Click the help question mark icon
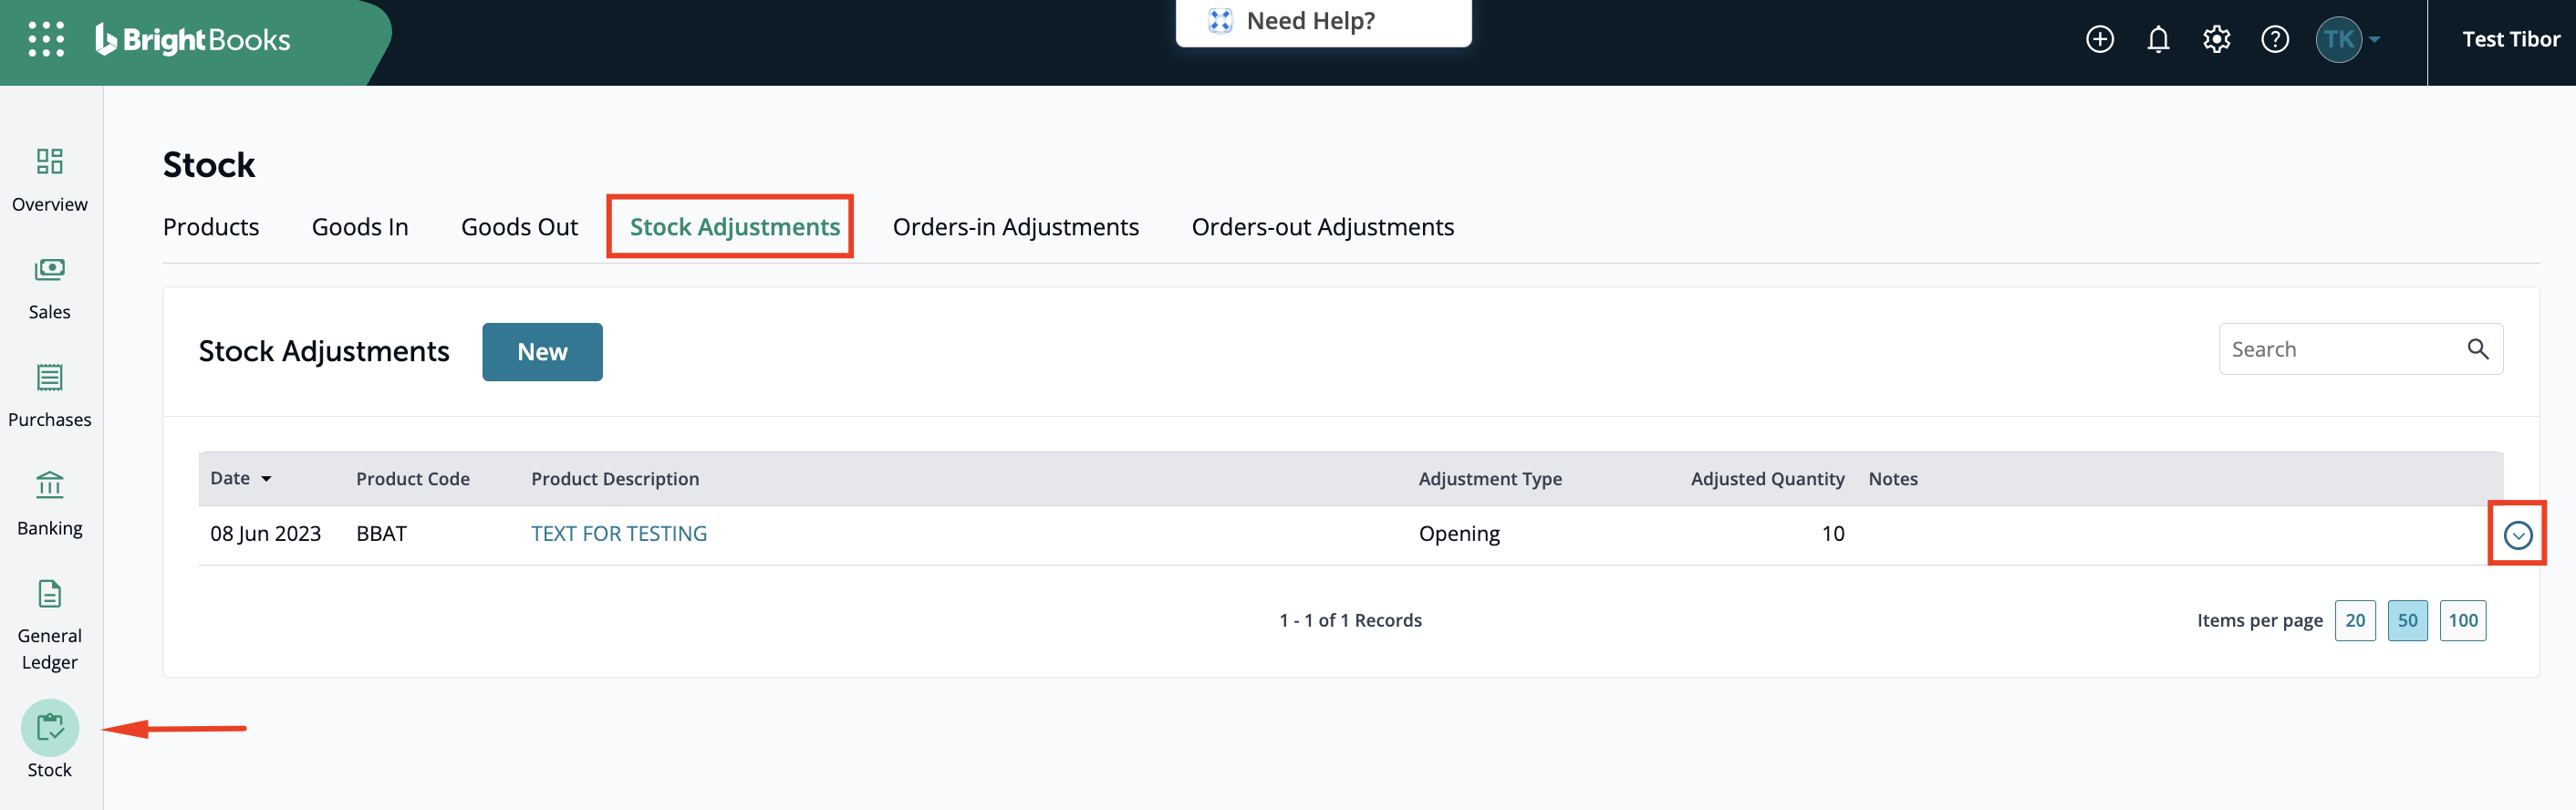This screenshot has width=2576, height=810. (x=2275, y=39)
